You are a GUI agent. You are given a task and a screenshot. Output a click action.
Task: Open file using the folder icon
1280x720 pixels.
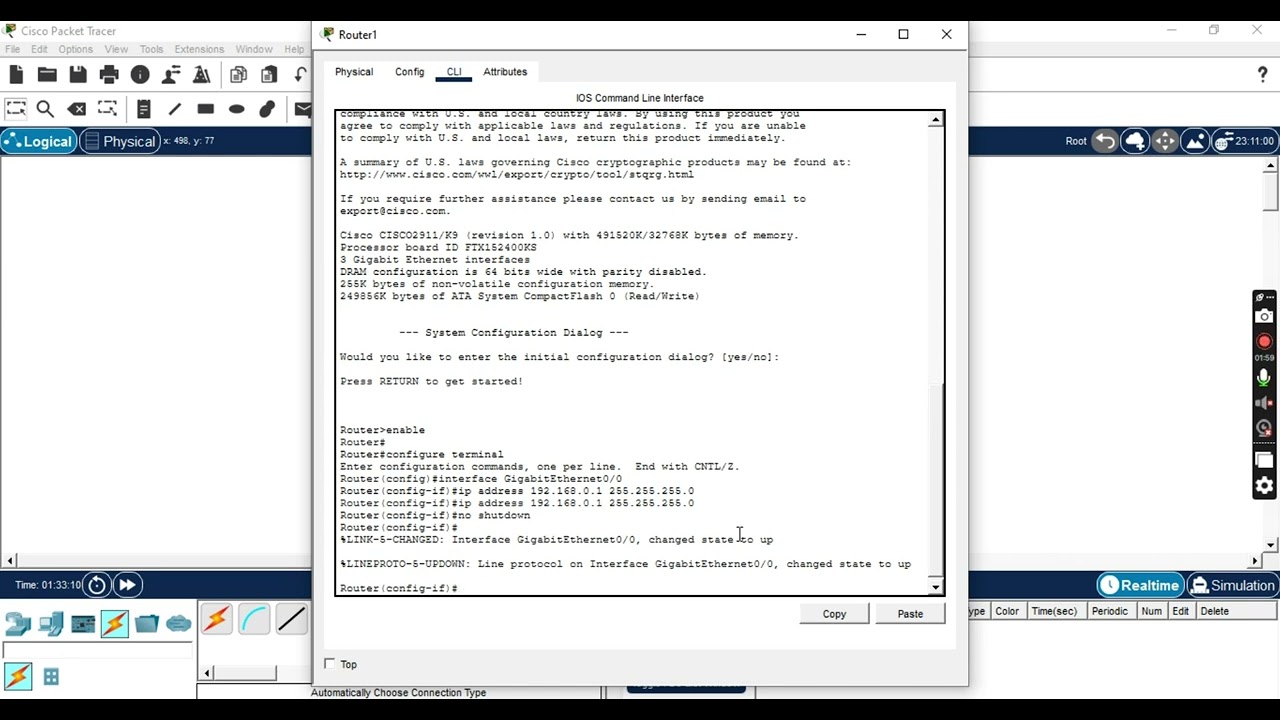[47, 75]
